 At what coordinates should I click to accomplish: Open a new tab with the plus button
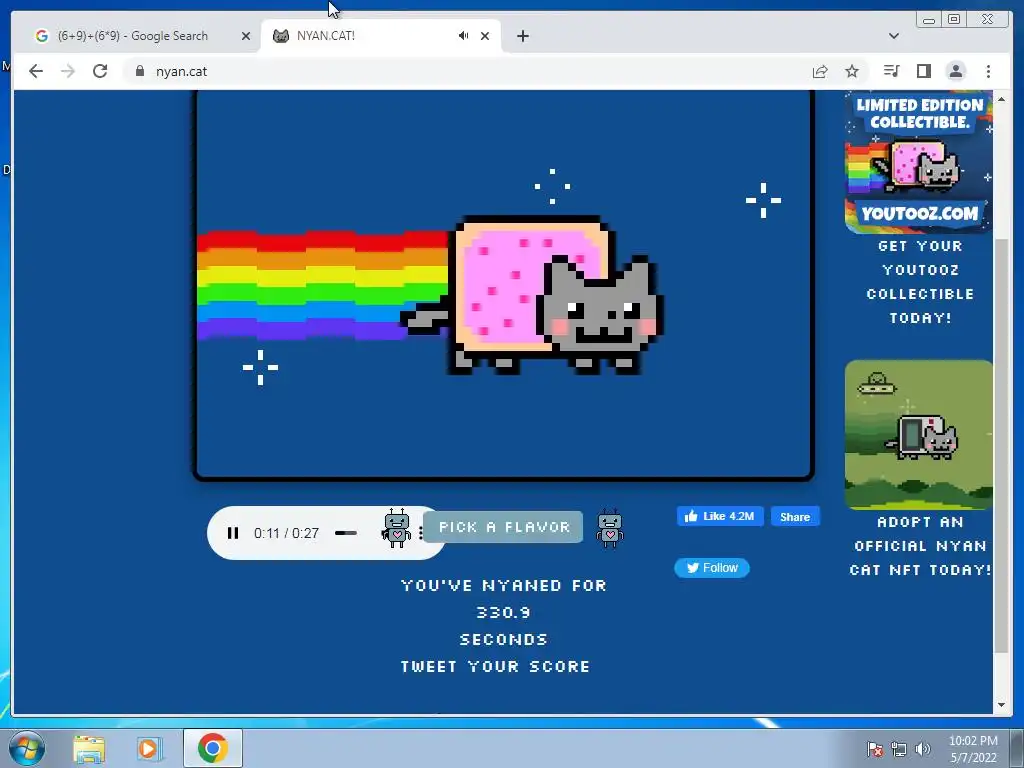pos(522,36)
